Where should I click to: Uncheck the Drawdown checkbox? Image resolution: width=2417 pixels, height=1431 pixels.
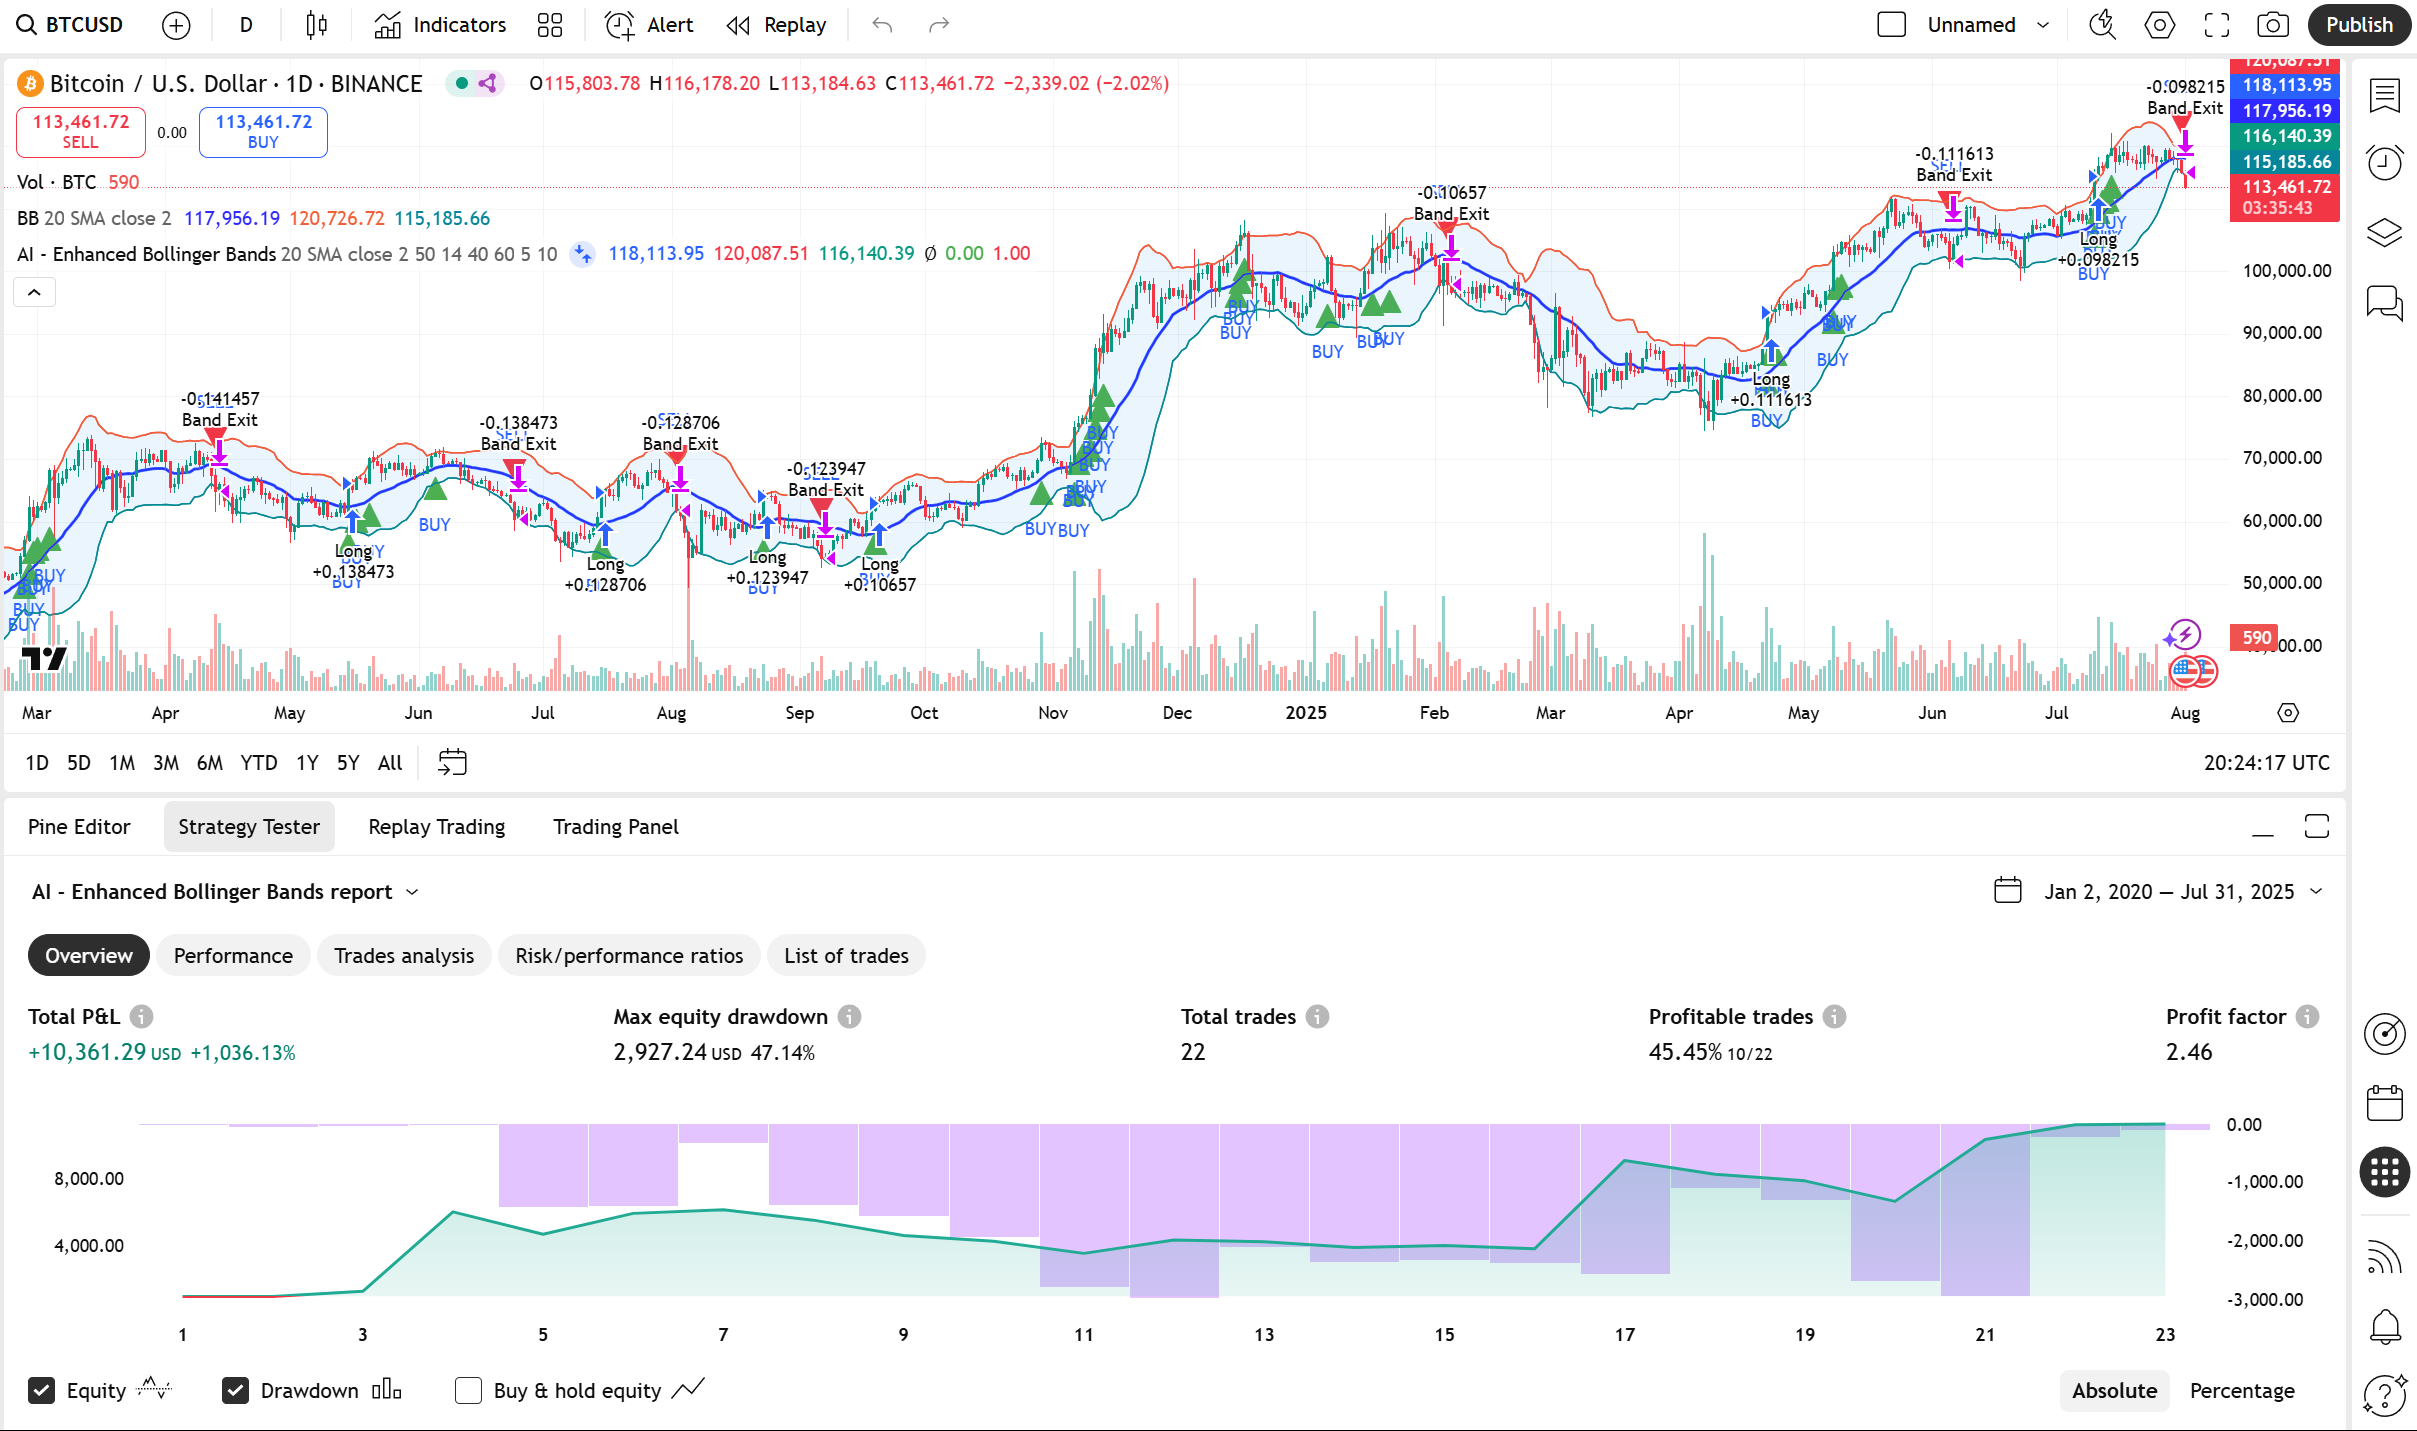point(235,1391)
